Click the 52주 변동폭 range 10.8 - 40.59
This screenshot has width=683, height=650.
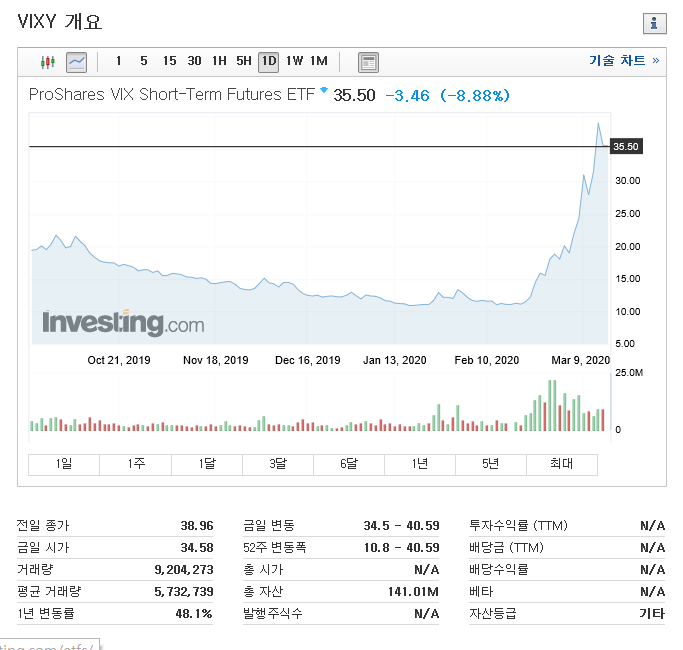click(x=402, y=548)
